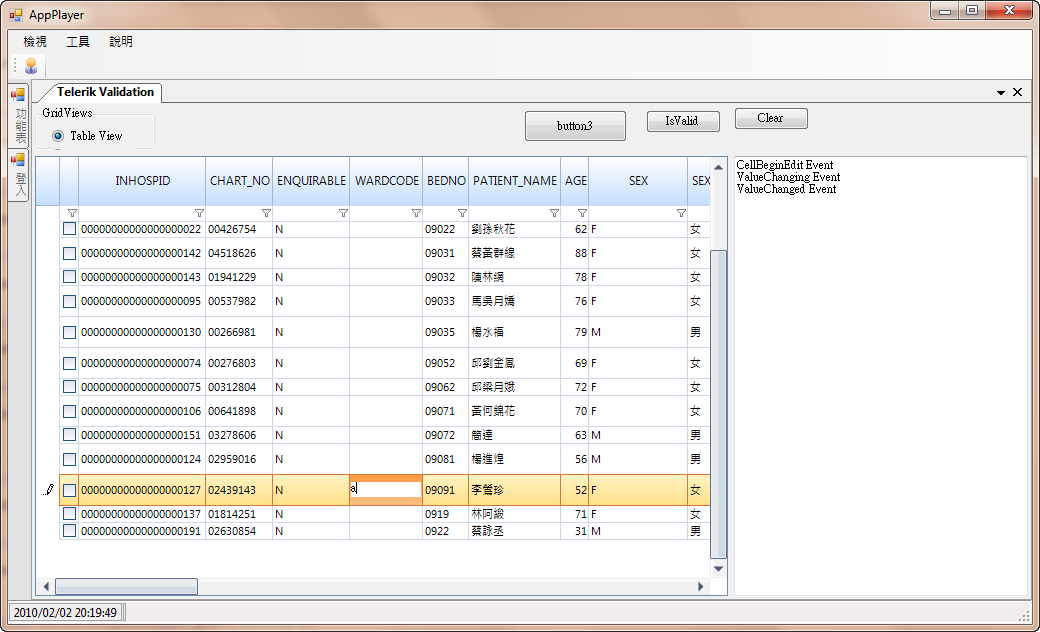This screenshot has width=1040, height=632.
Task: Sort by the BEDNO column header
Action: coord(446,180)
